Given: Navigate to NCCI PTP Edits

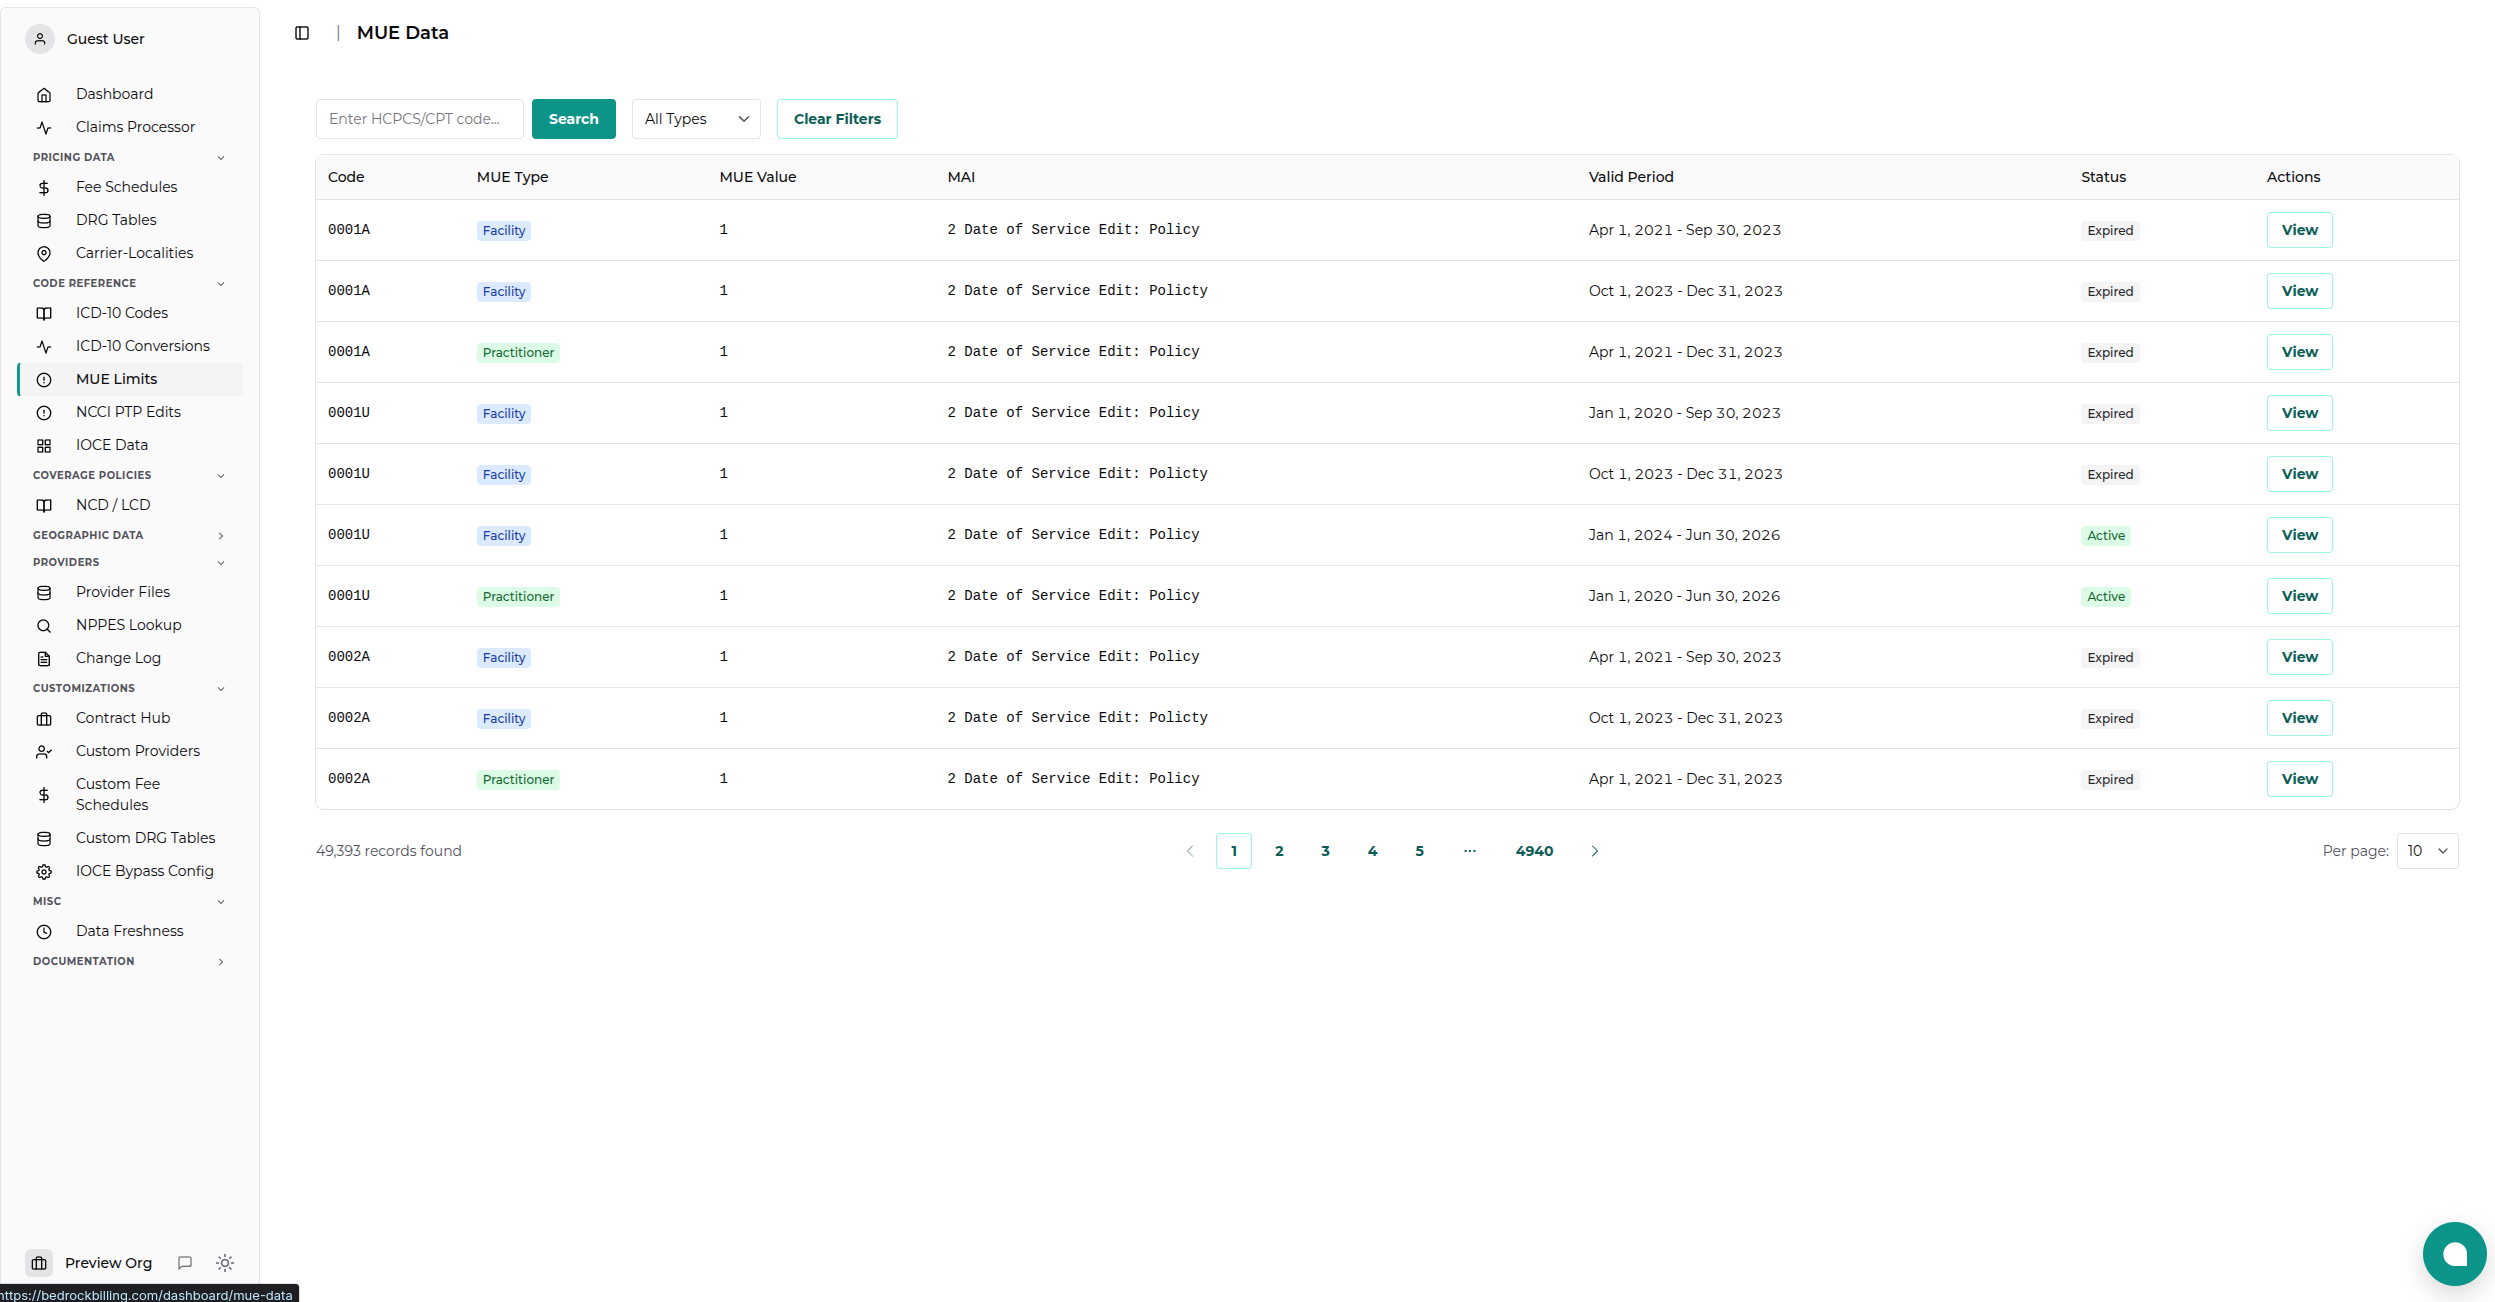Looking at the screenshot, I should [x=128, y=412].
